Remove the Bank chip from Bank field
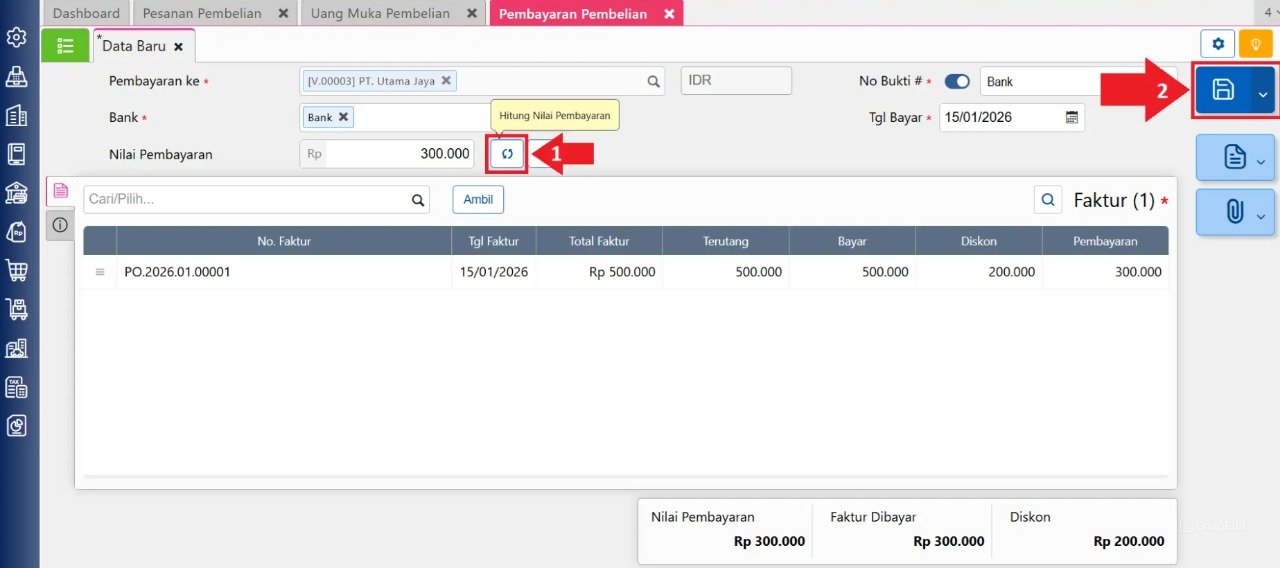 pyautogui.click(x=343, y=117)
